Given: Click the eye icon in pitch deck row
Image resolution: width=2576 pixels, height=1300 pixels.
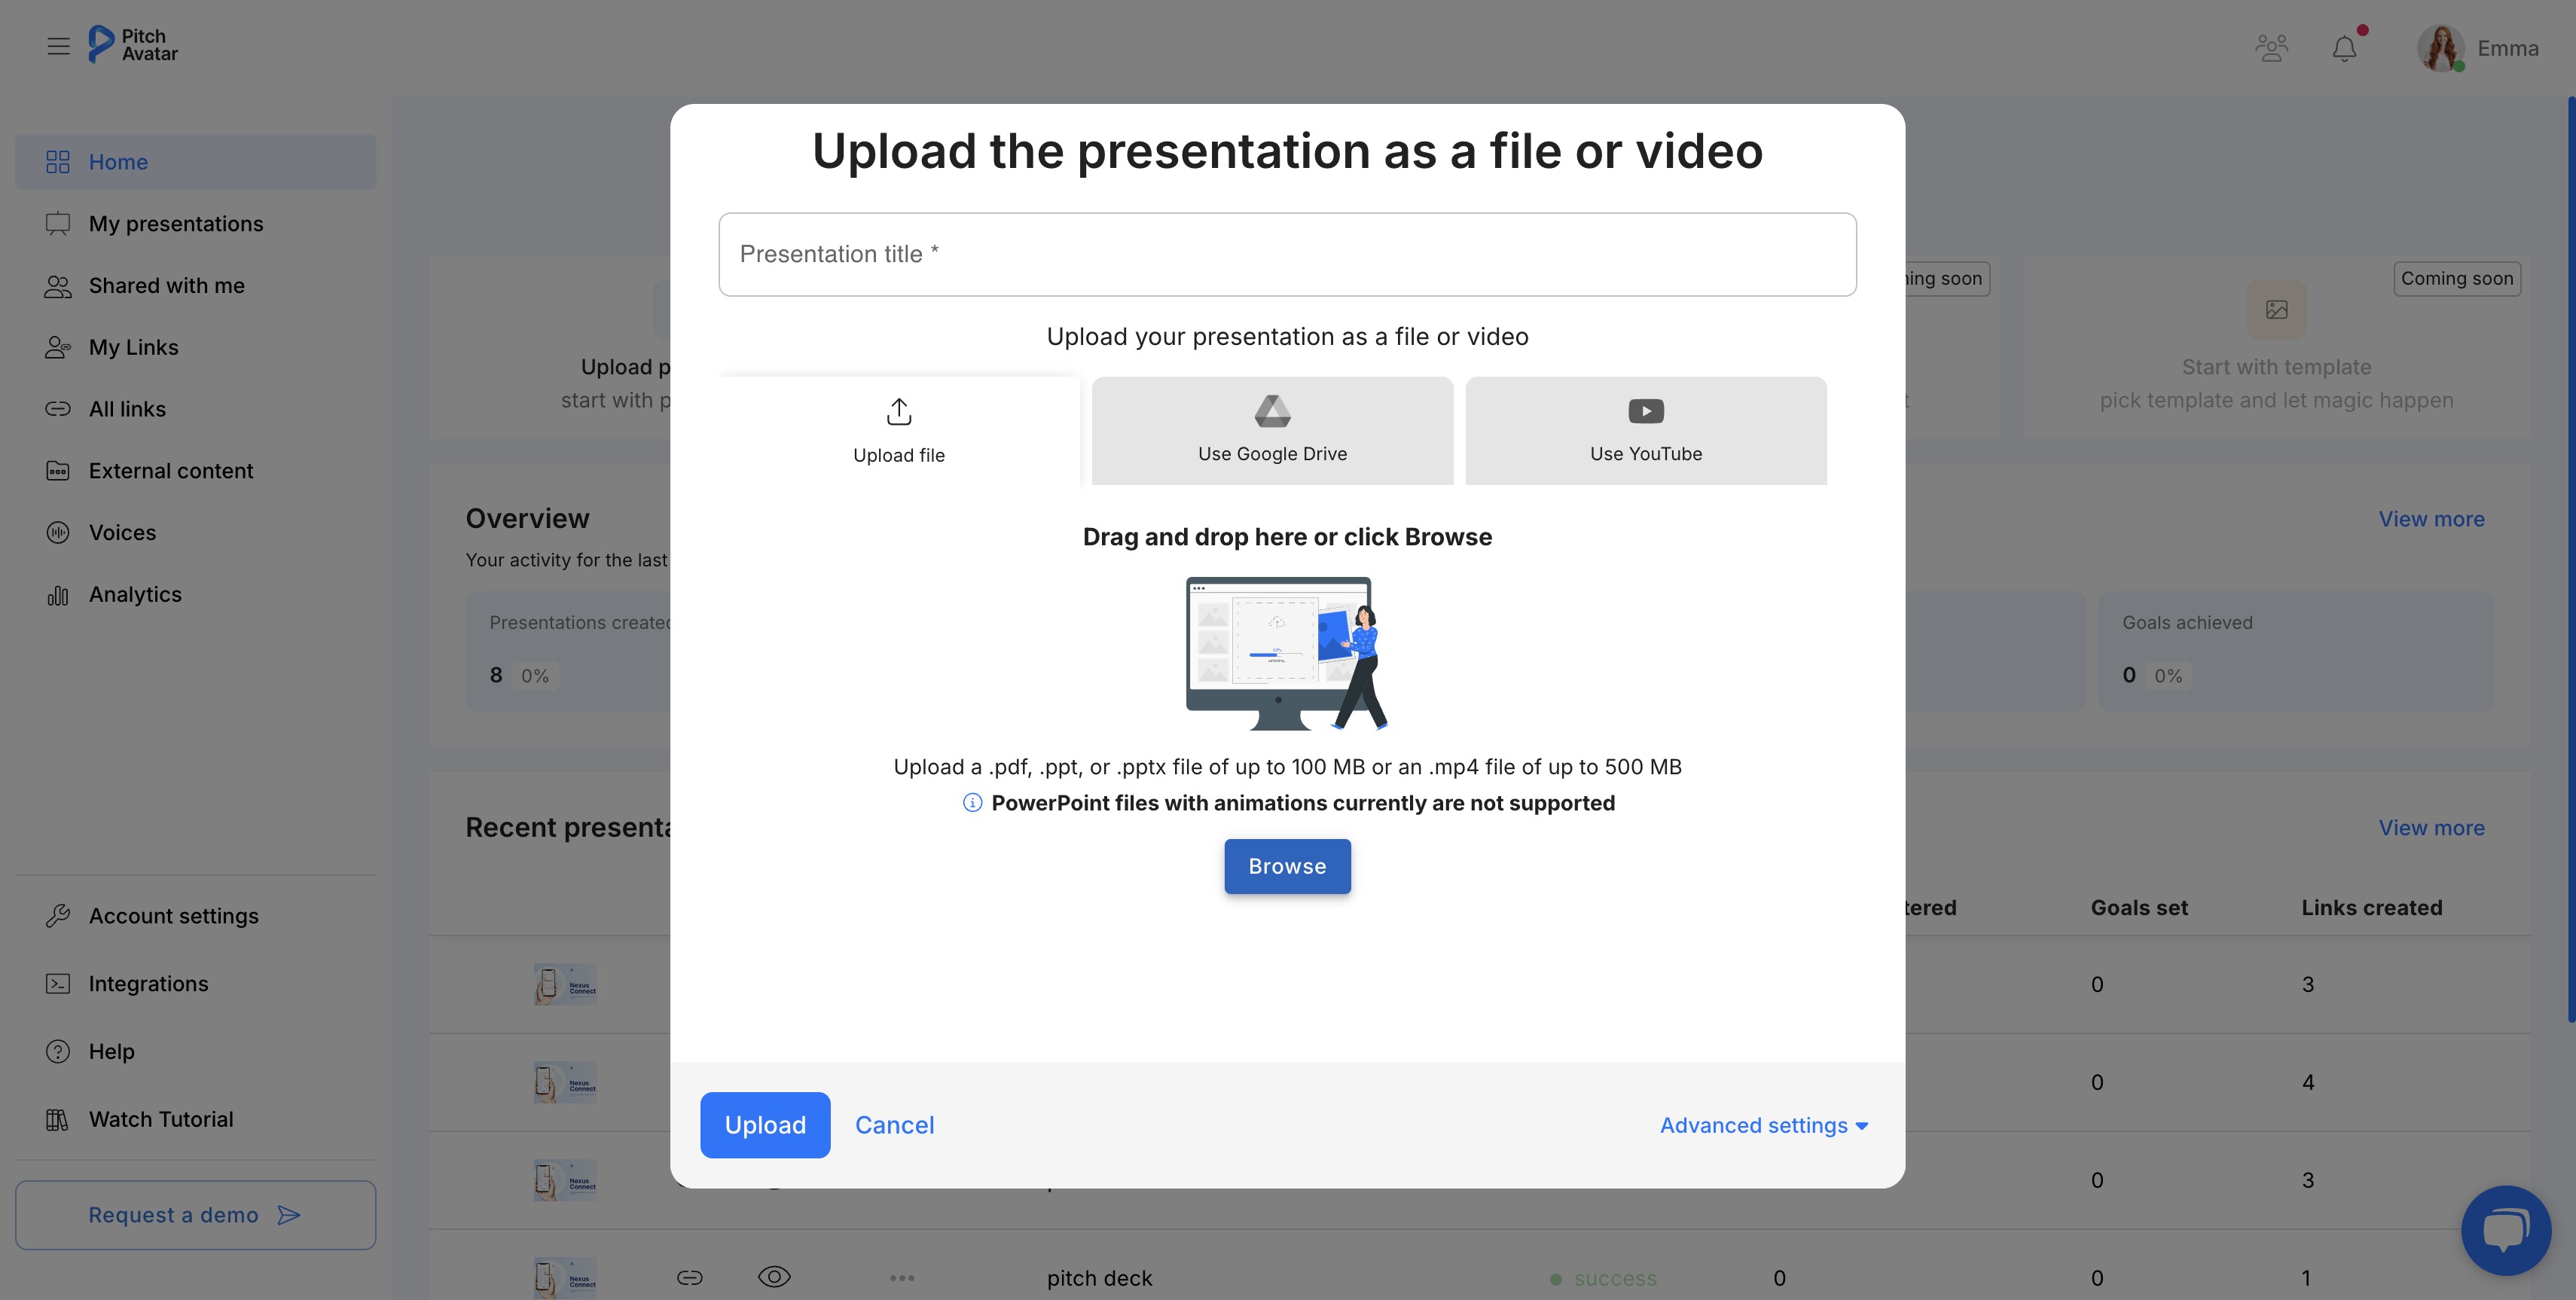Looking at the screenshot, I should (x=774, y=1277).
